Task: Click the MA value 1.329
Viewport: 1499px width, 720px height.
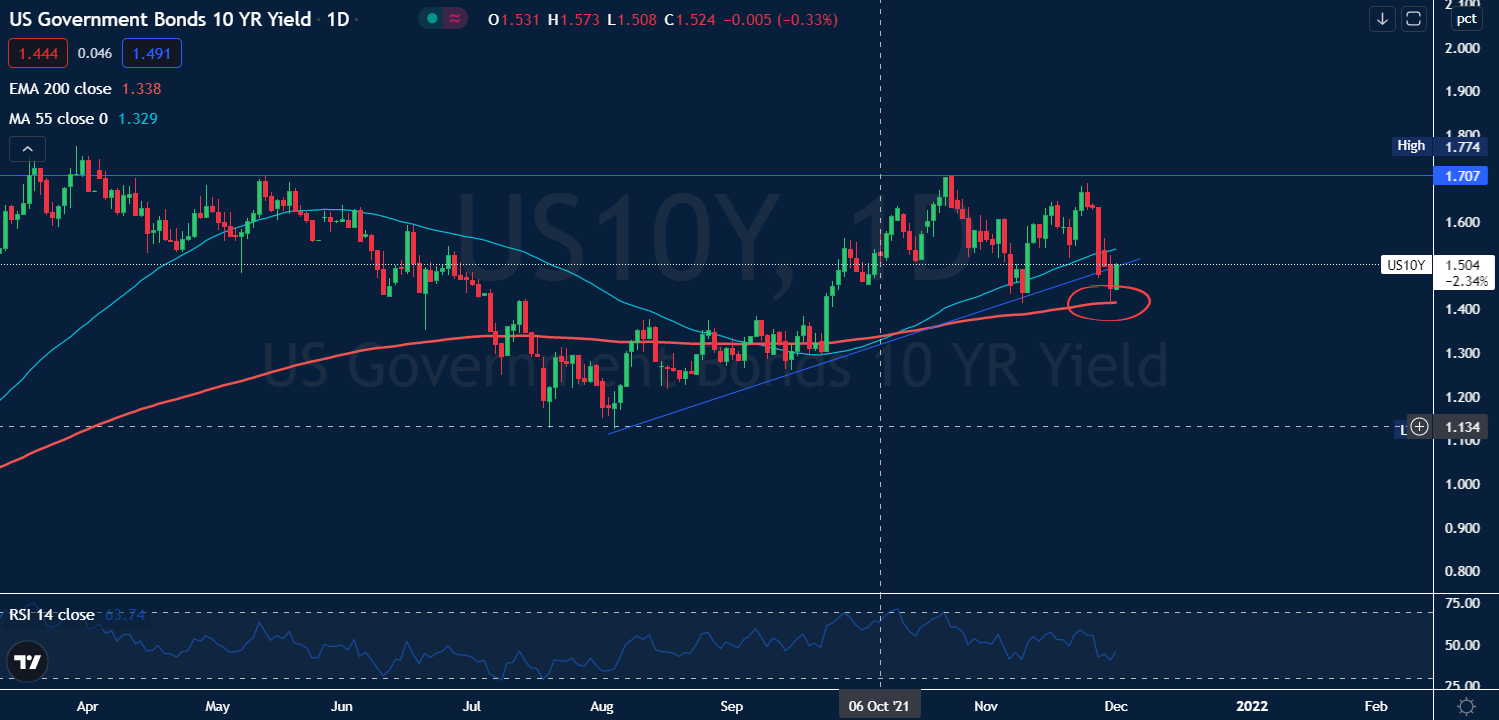Action: pos(137,119)
